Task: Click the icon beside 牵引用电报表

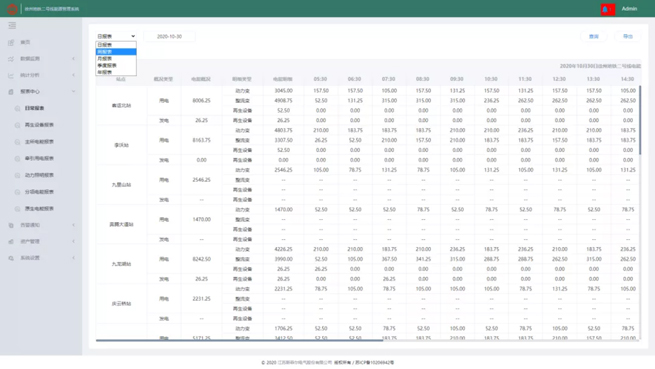Action: pos(18,158)
